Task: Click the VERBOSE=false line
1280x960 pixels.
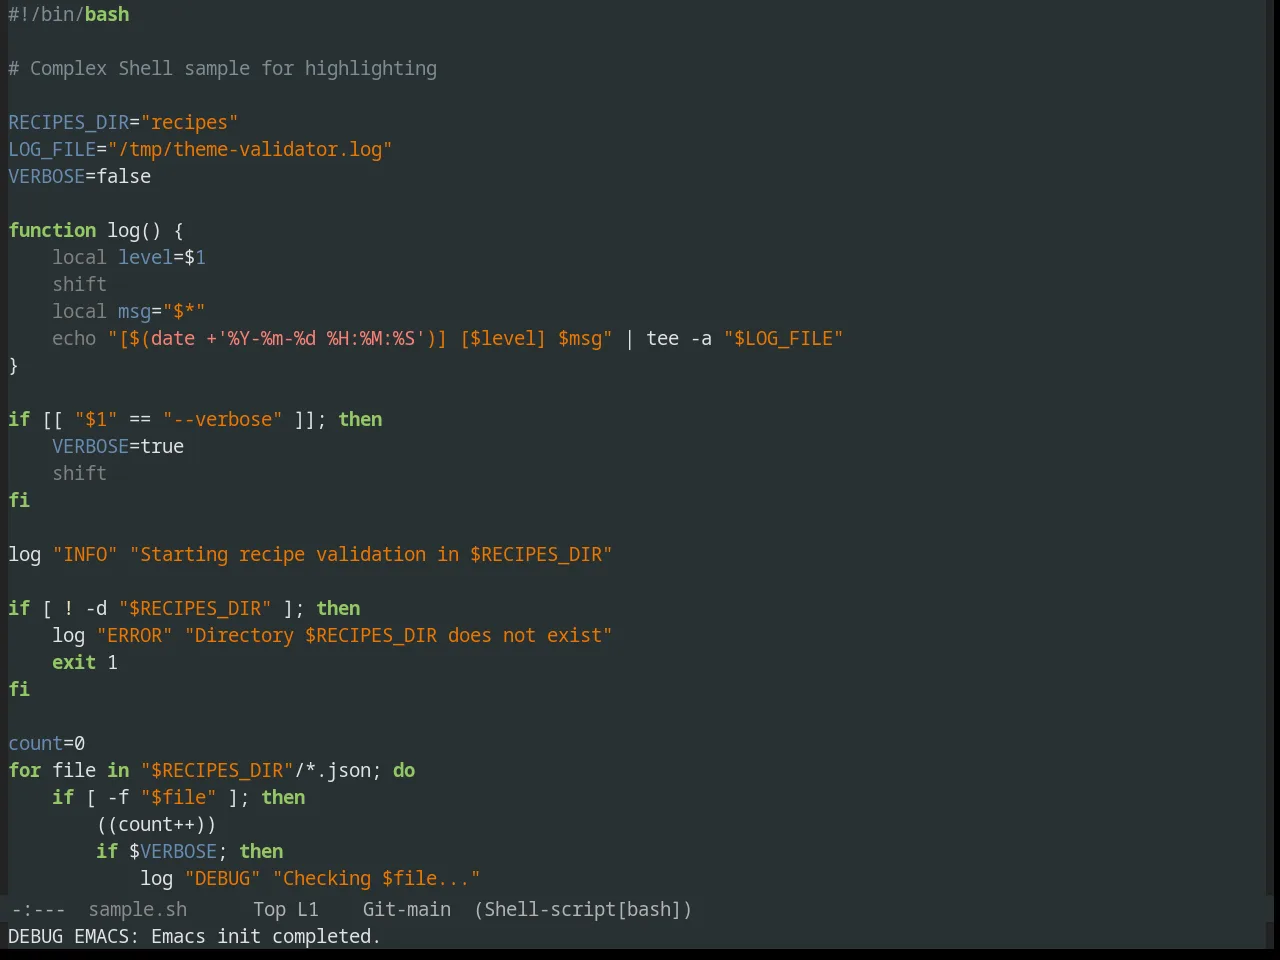Action: click(x=80, y=177)
